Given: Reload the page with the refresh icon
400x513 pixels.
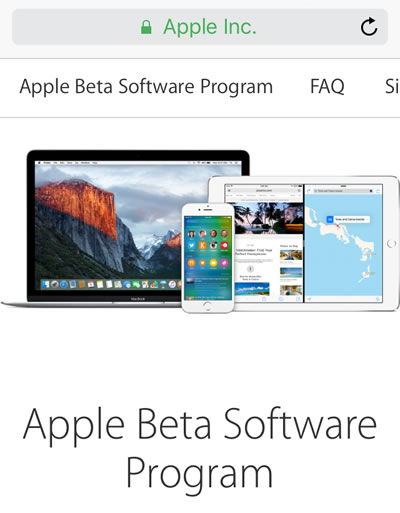Looking at the screenshot, I should click(369, 27).
